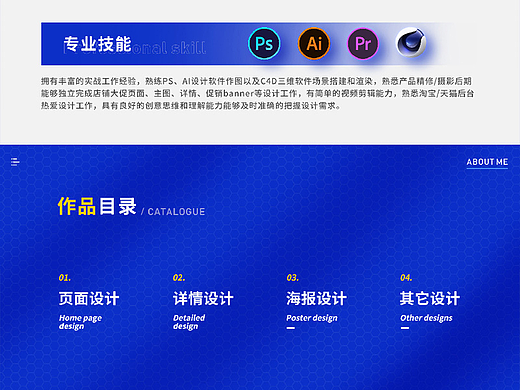Click the Cinema 4D sphere icon
The height and width of the screenshot is (390, 520).
411,42
